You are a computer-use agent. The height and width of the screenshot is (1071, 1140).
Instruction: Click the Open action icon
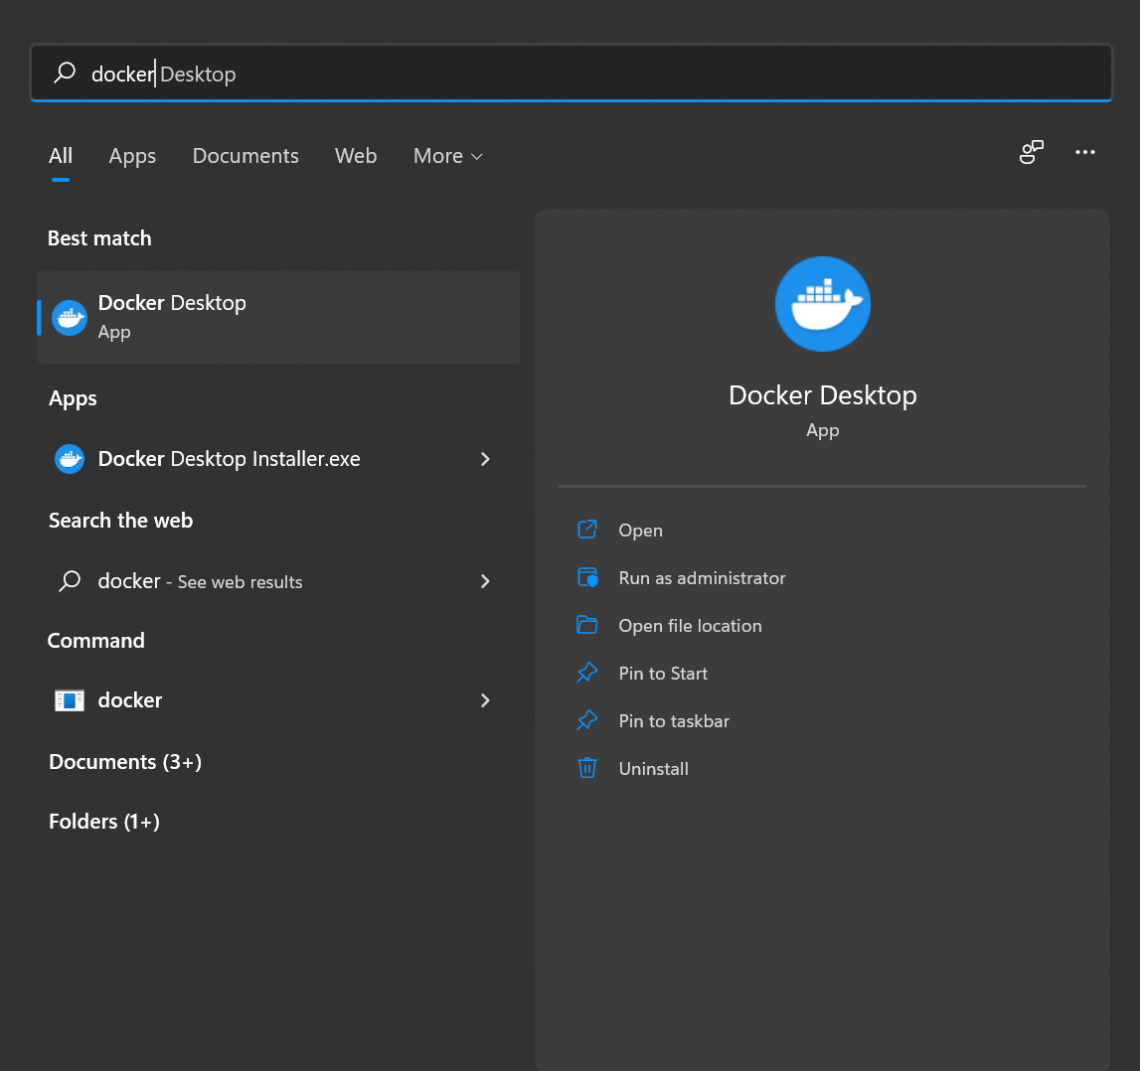587,530
